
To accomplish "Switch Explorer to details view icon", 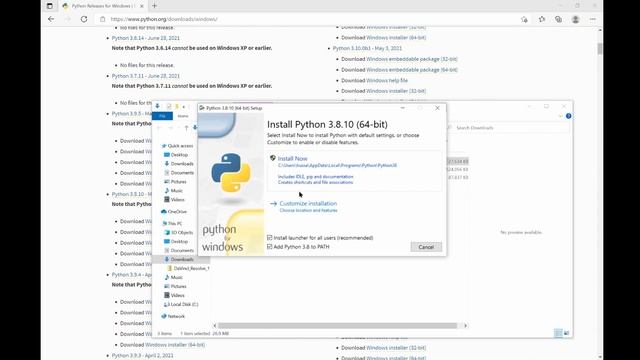I will (558, 333).
